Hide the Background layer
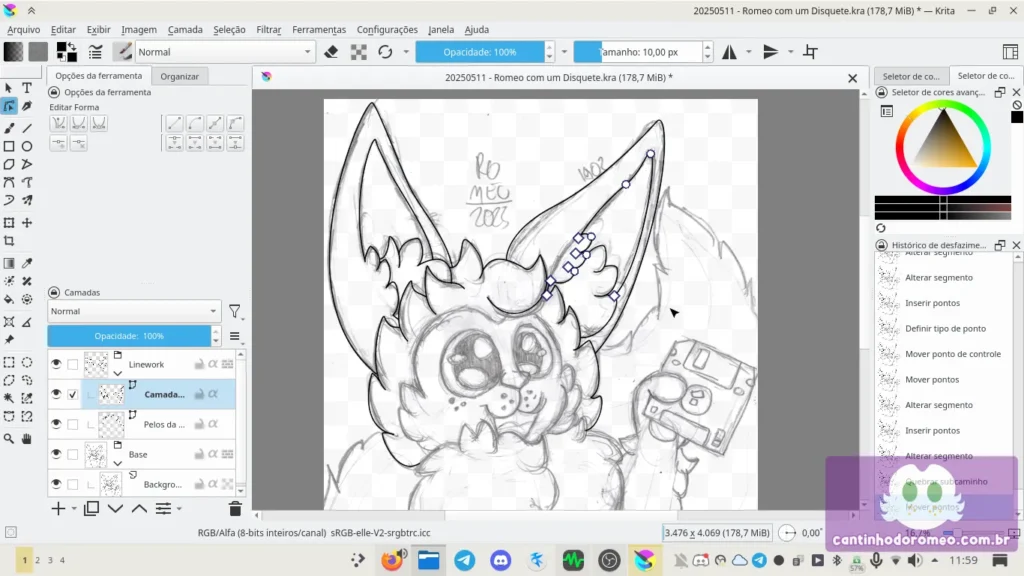 (x=56, y=484)
